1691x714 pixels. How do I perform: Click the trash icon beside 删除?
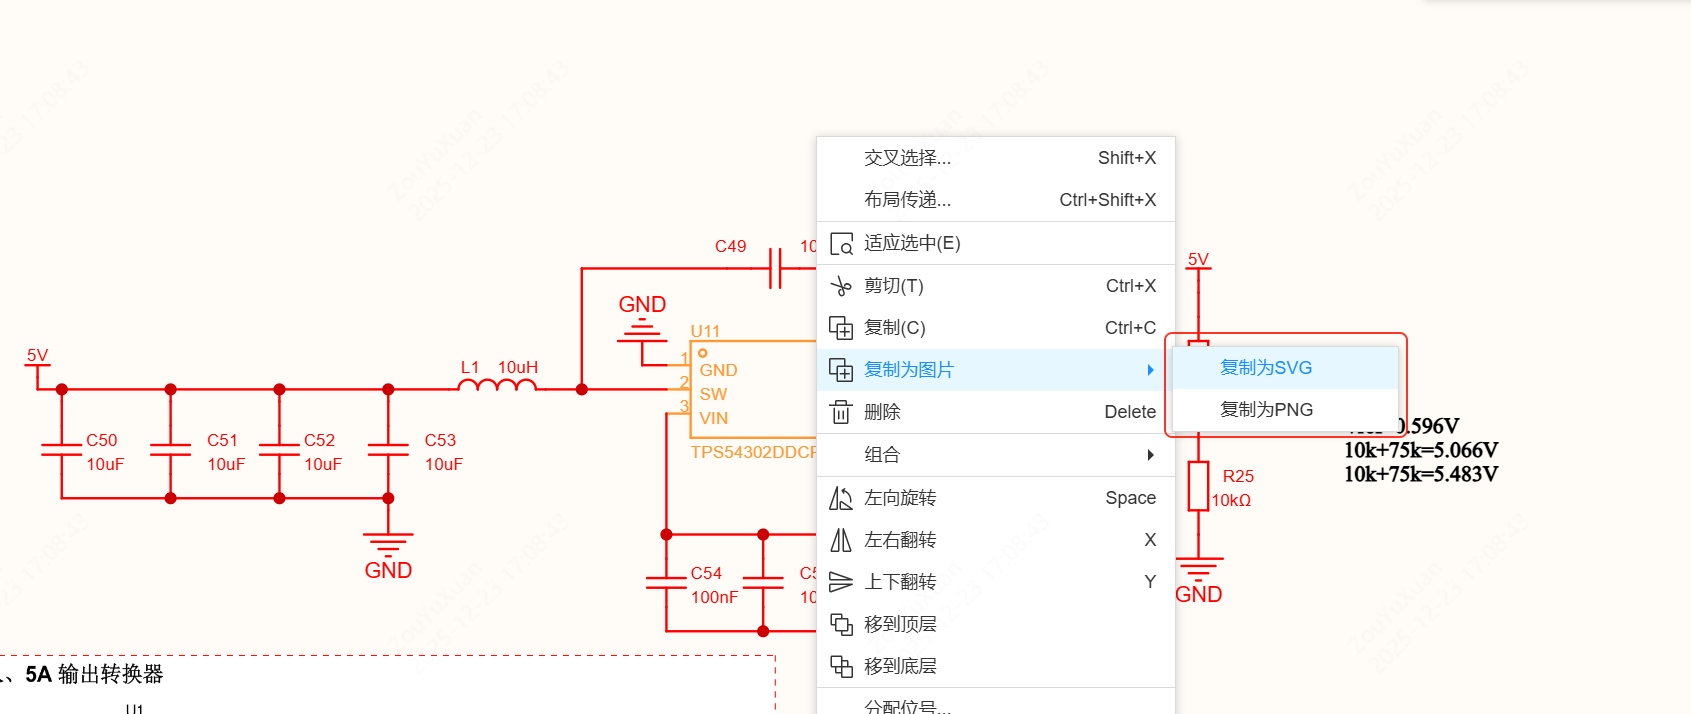841,412
